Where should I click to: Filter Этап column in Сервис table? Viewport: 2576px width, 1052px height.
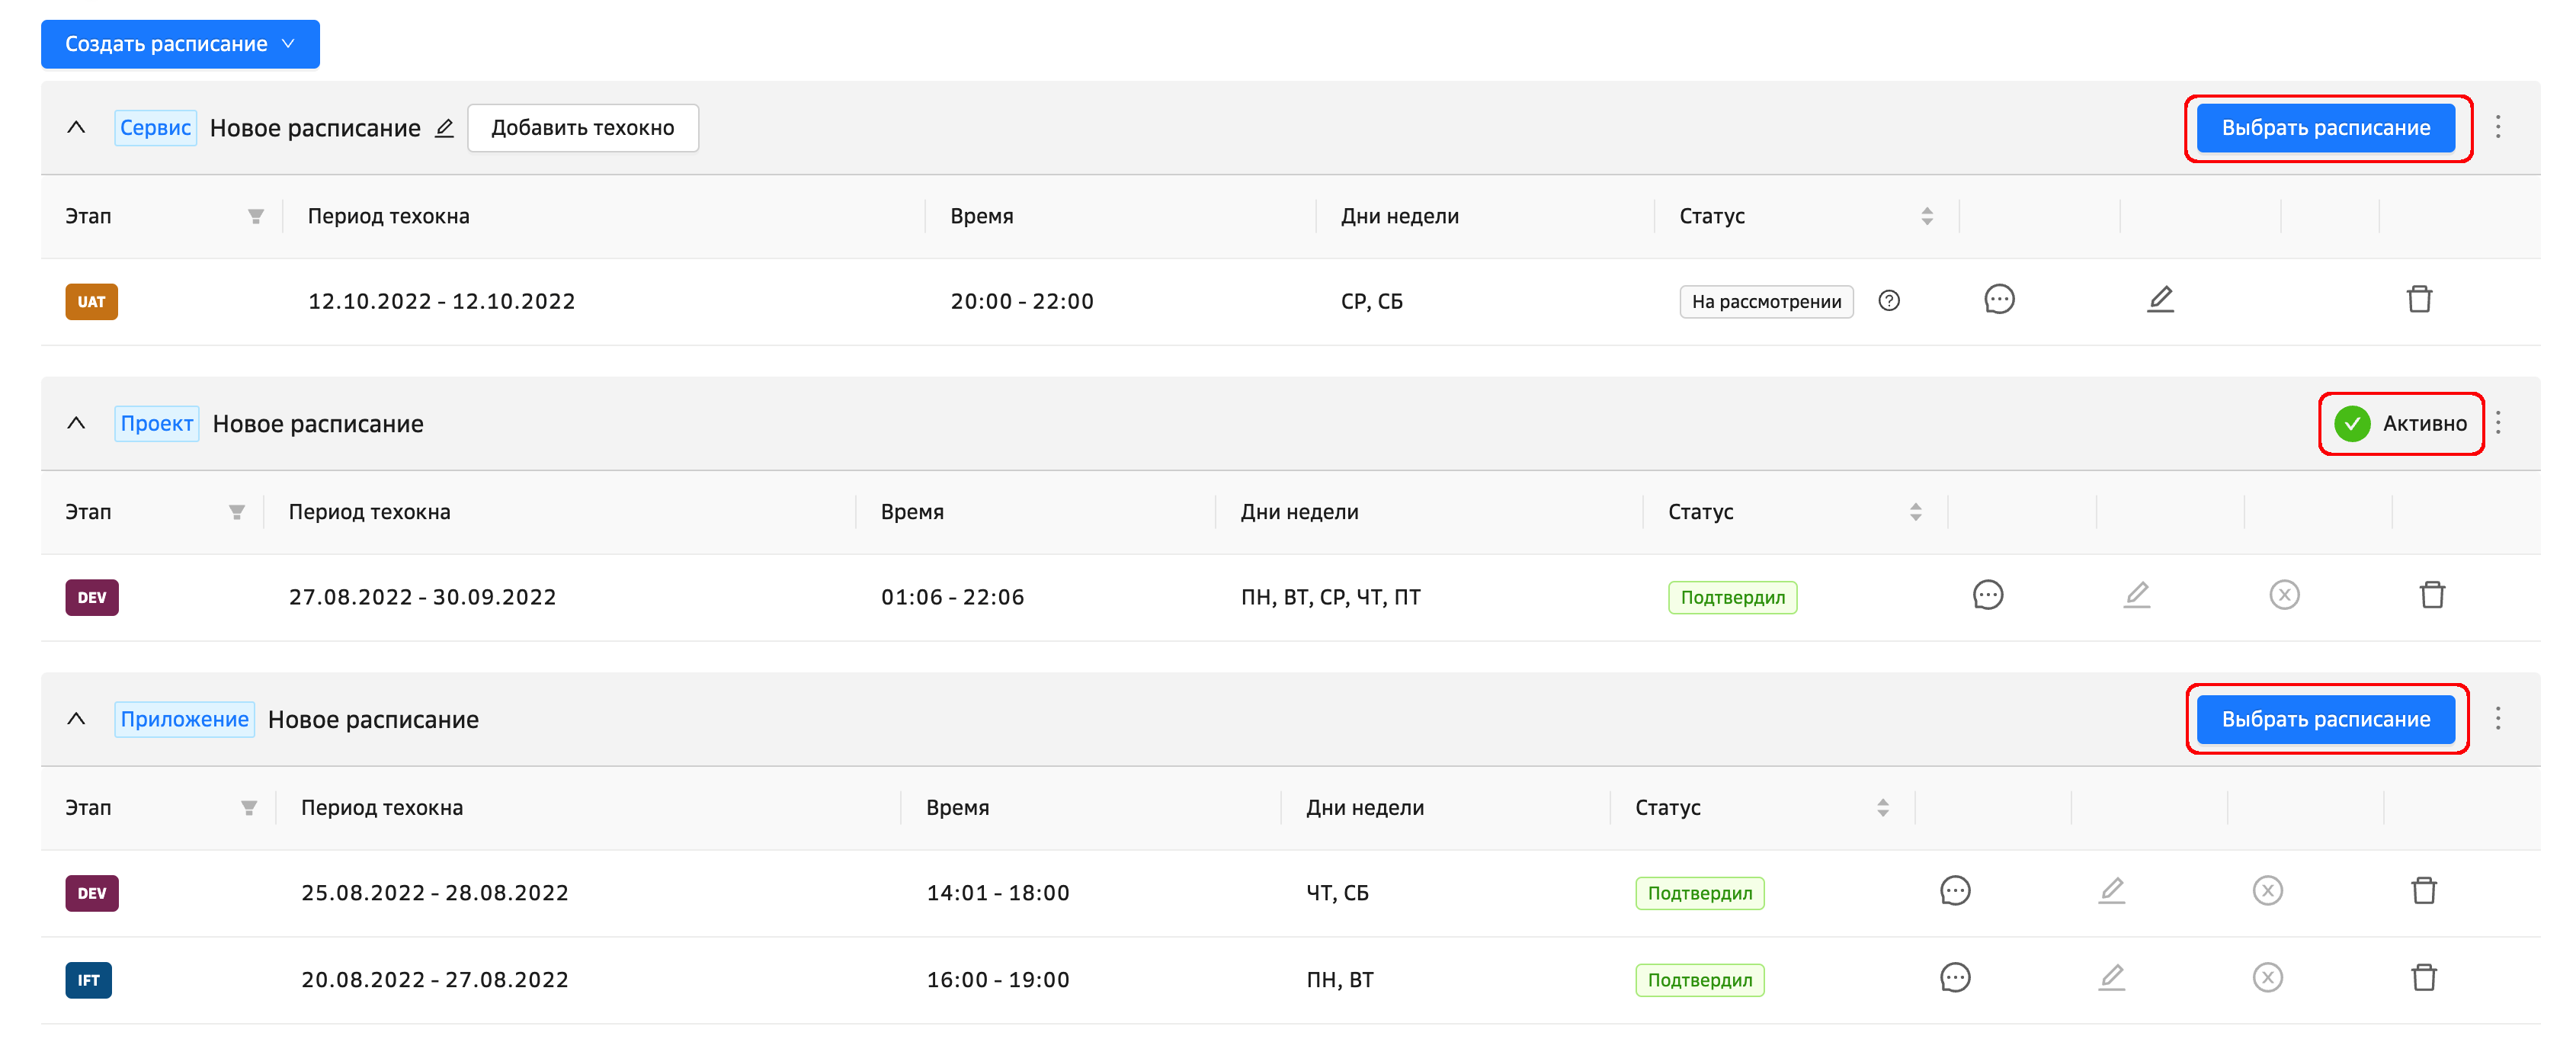pyautogui.click(x=255, y=216)
